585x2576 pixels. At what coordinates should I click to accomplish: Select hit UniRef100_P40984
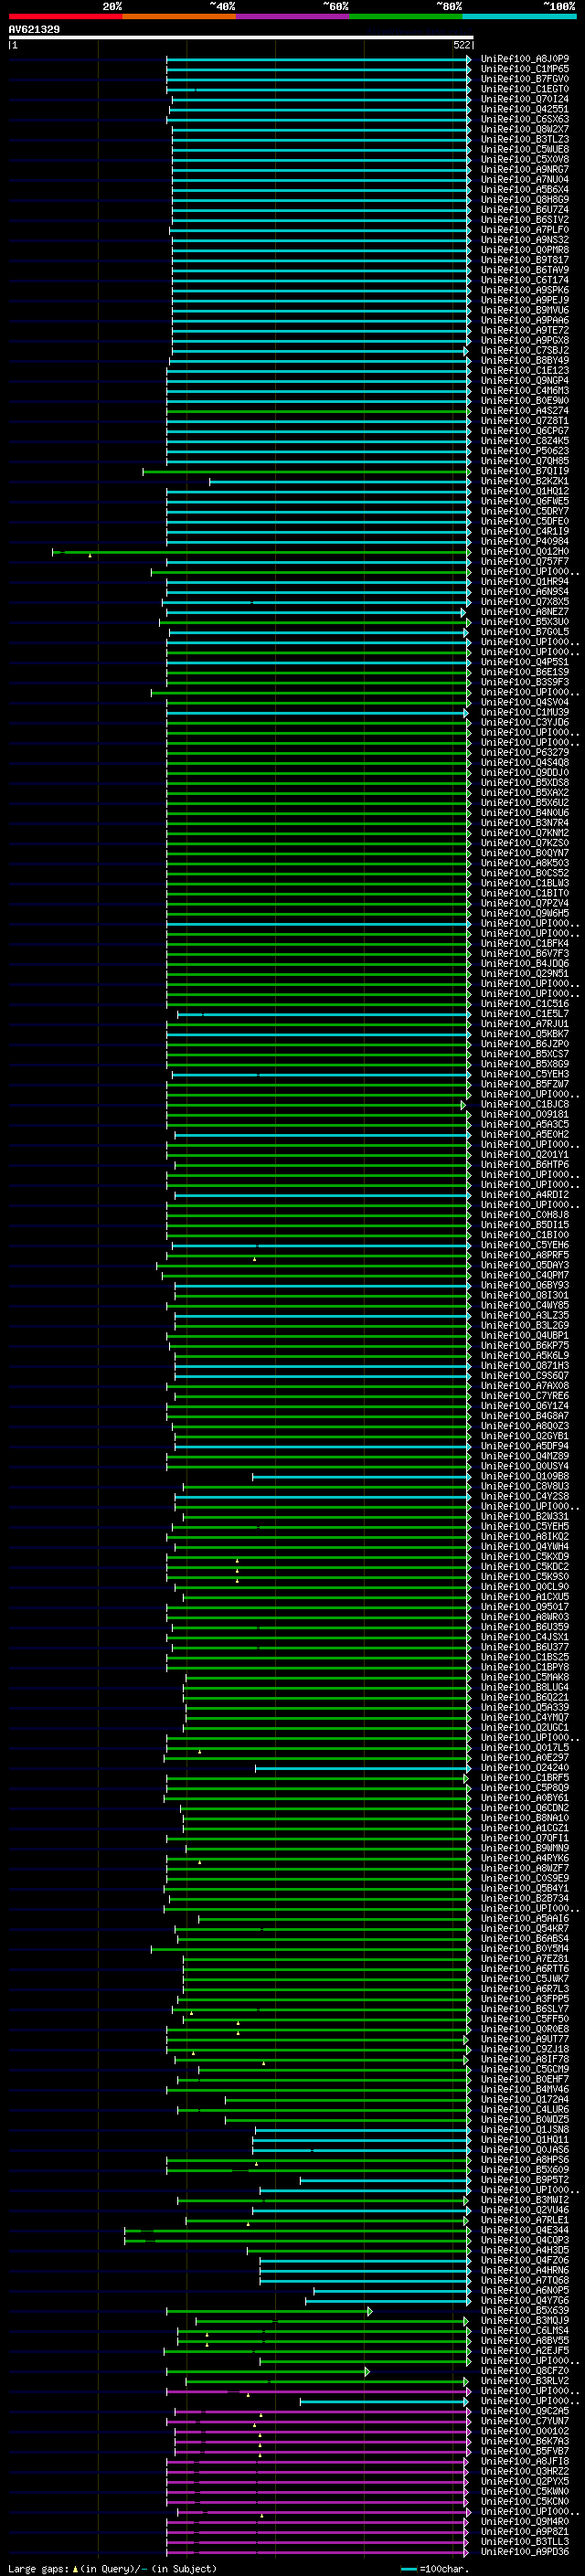point(524,541)
